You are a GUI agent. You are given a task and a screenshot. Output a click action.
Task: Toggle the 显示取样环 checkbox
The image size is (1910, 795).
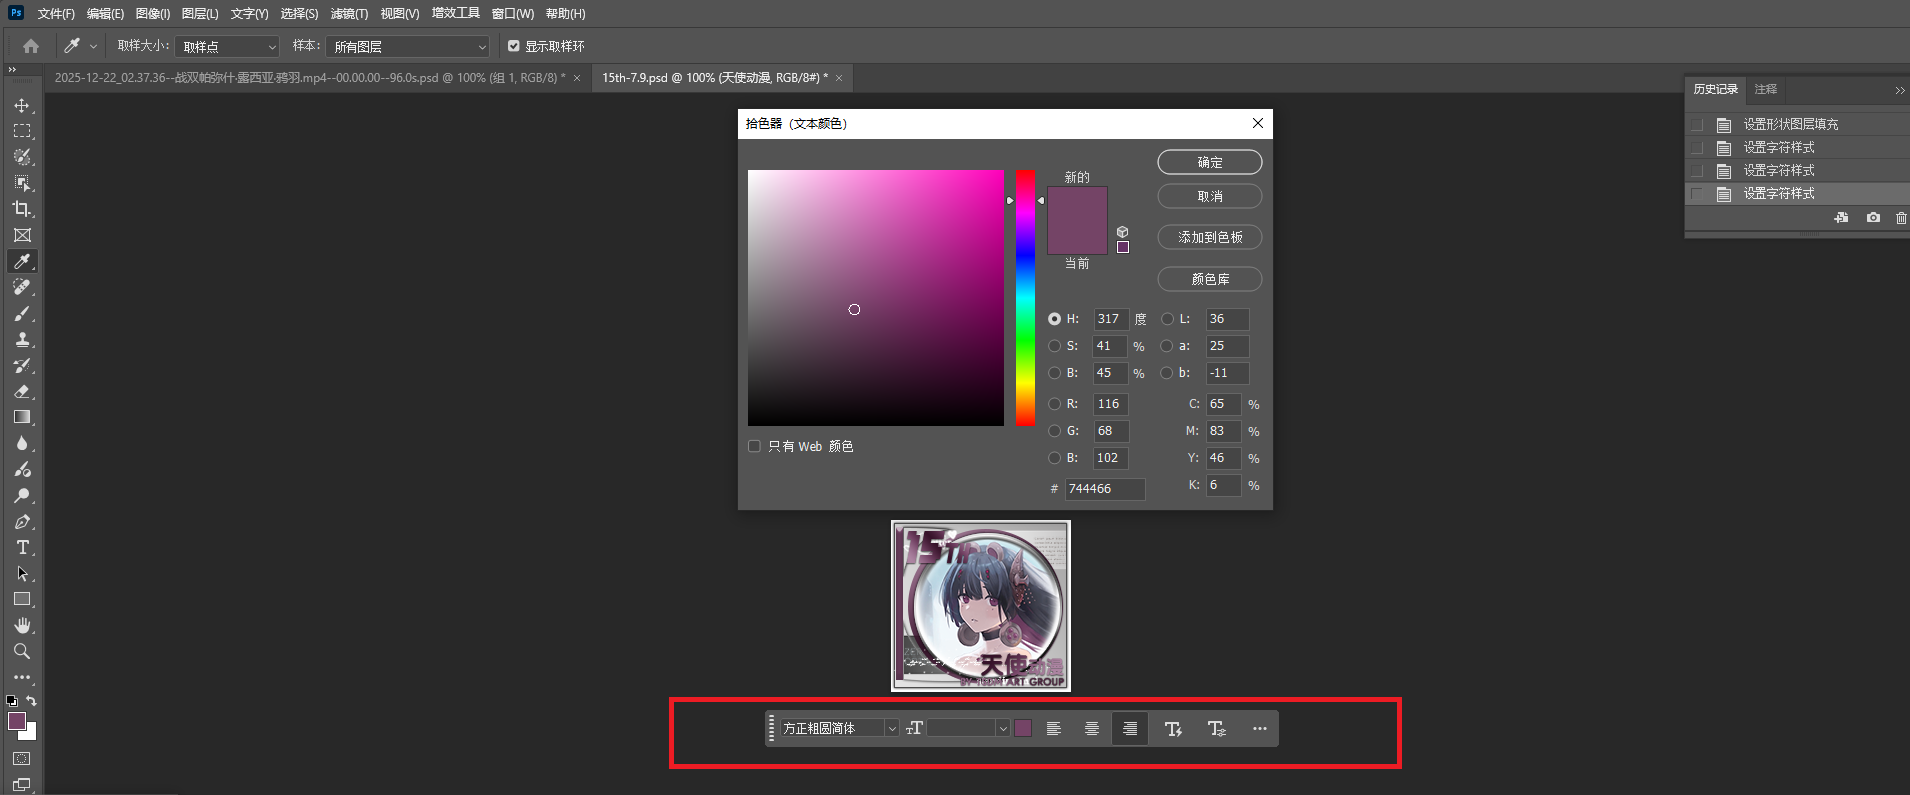tap(514, 46)
